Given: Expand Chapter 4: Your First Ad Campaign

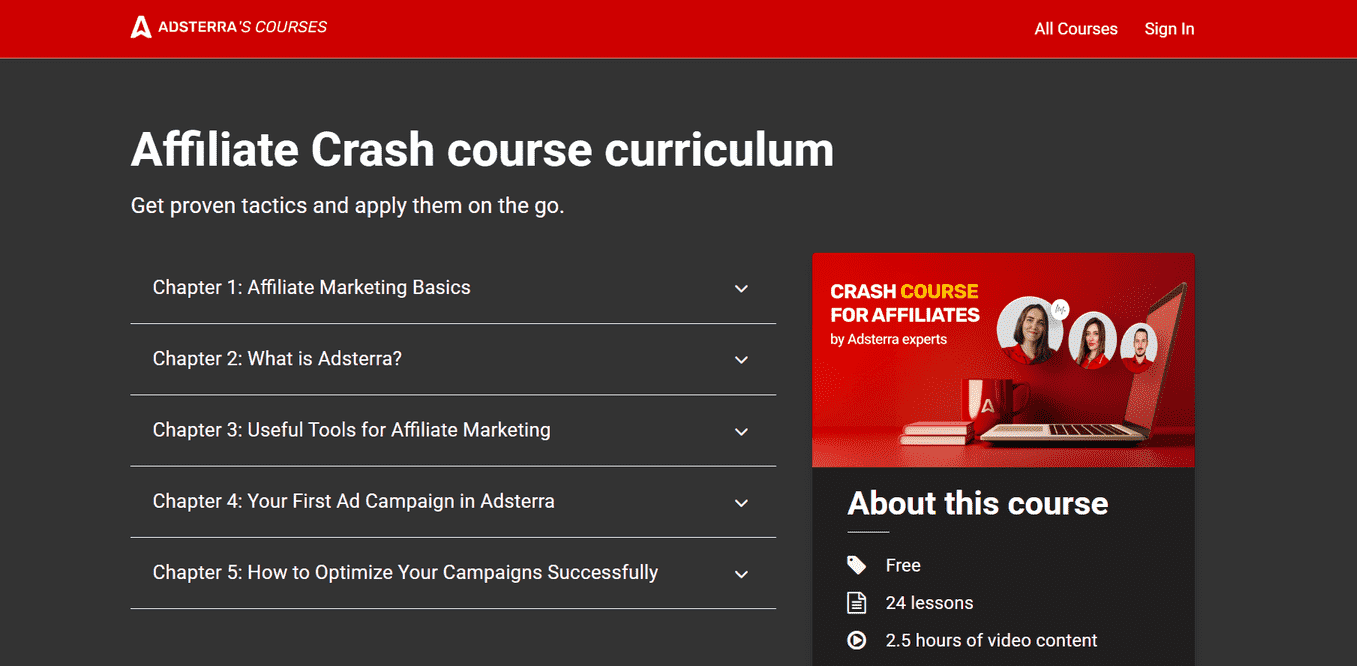Looking at the screenshot, I should (741, 502).
